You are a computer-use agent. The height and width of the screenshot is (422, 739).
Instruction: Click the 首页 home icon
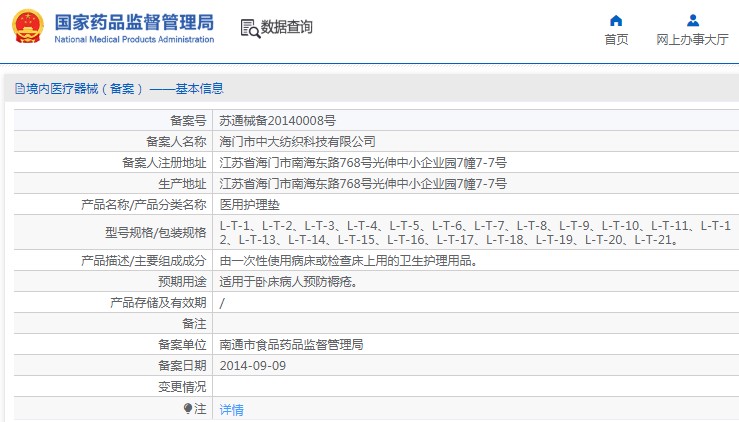[x=616, y=20]
